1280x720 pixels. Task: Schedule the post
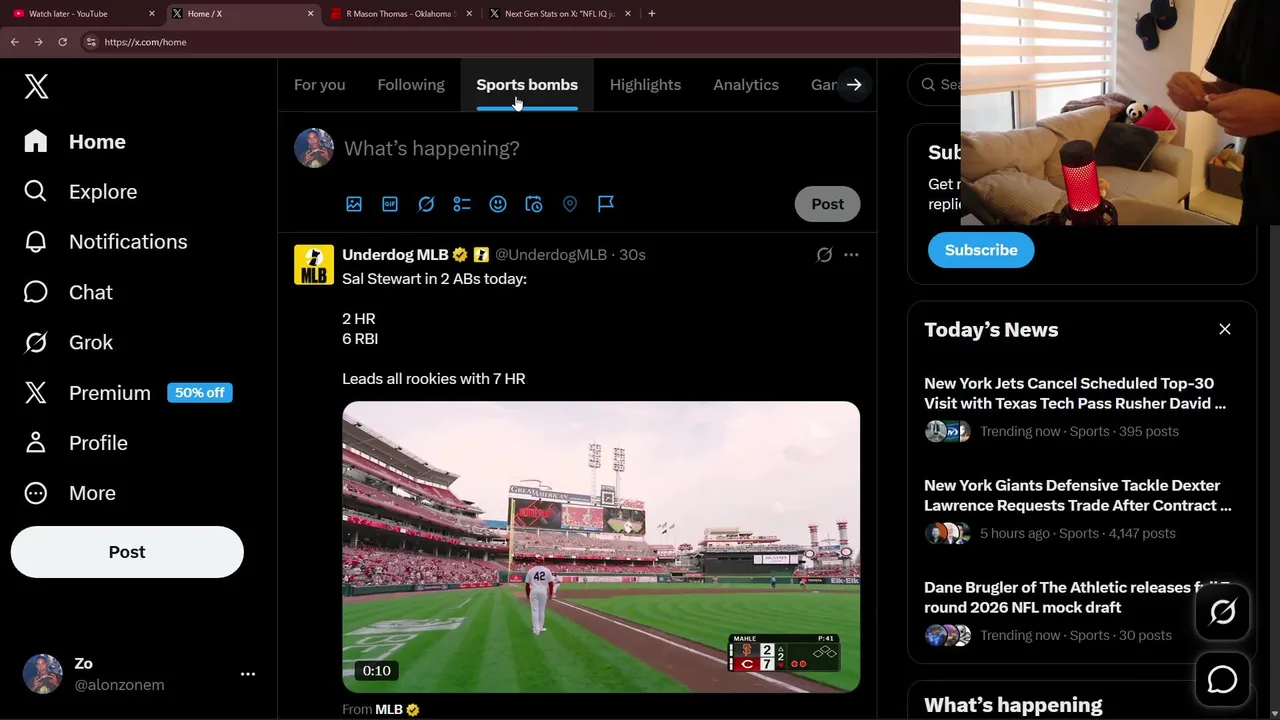coord(534,204)
